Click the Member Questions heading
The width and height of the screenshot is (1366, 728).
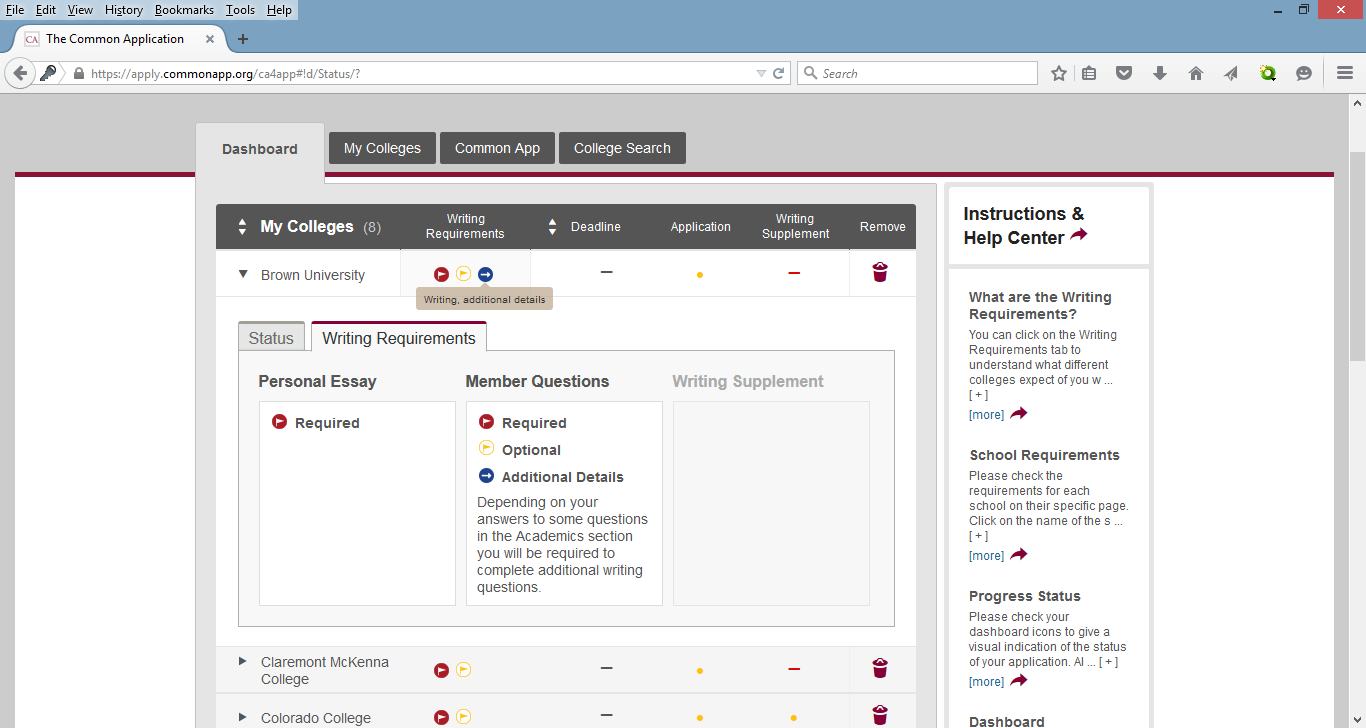coord(537,381)
